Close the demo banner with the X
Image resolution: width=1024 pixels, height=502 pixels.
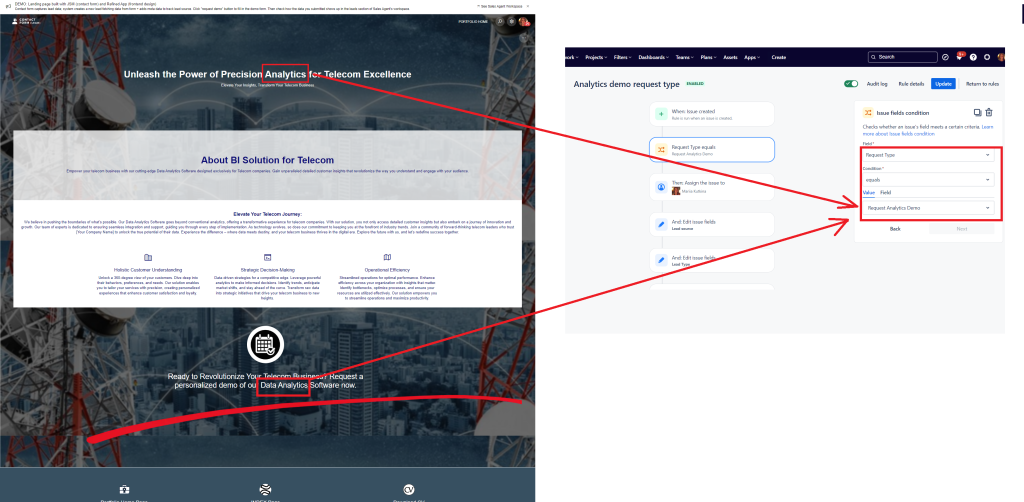click(528, 6)
